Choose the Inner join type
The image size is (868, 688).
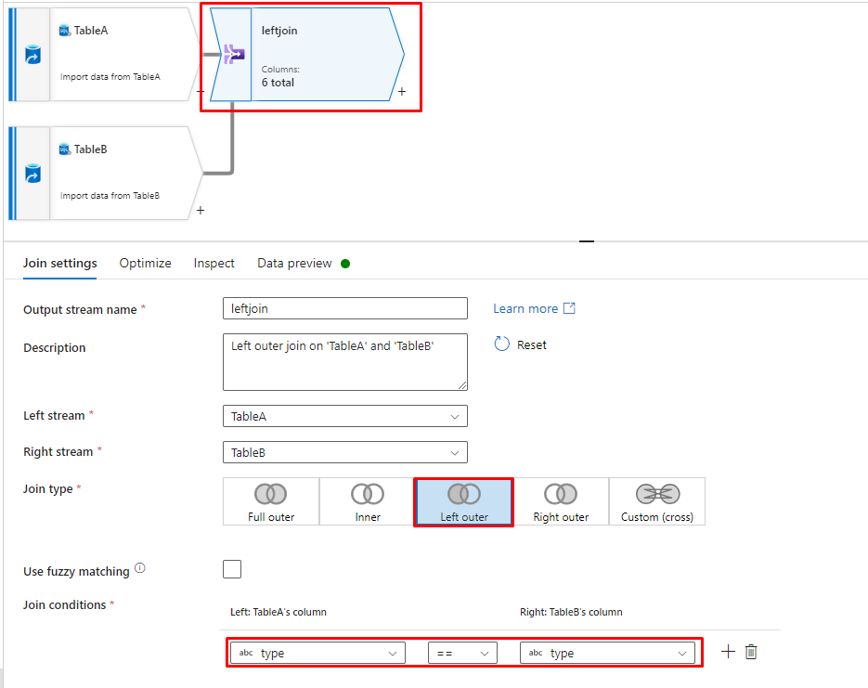[x=367, y=501]
